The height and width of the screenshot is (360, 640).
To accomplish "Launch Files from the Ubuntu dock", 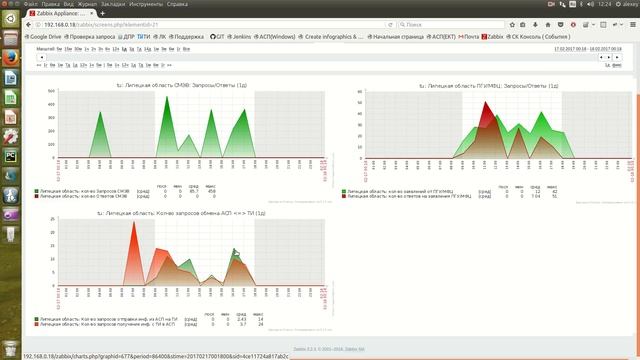I will pos(11,38).
